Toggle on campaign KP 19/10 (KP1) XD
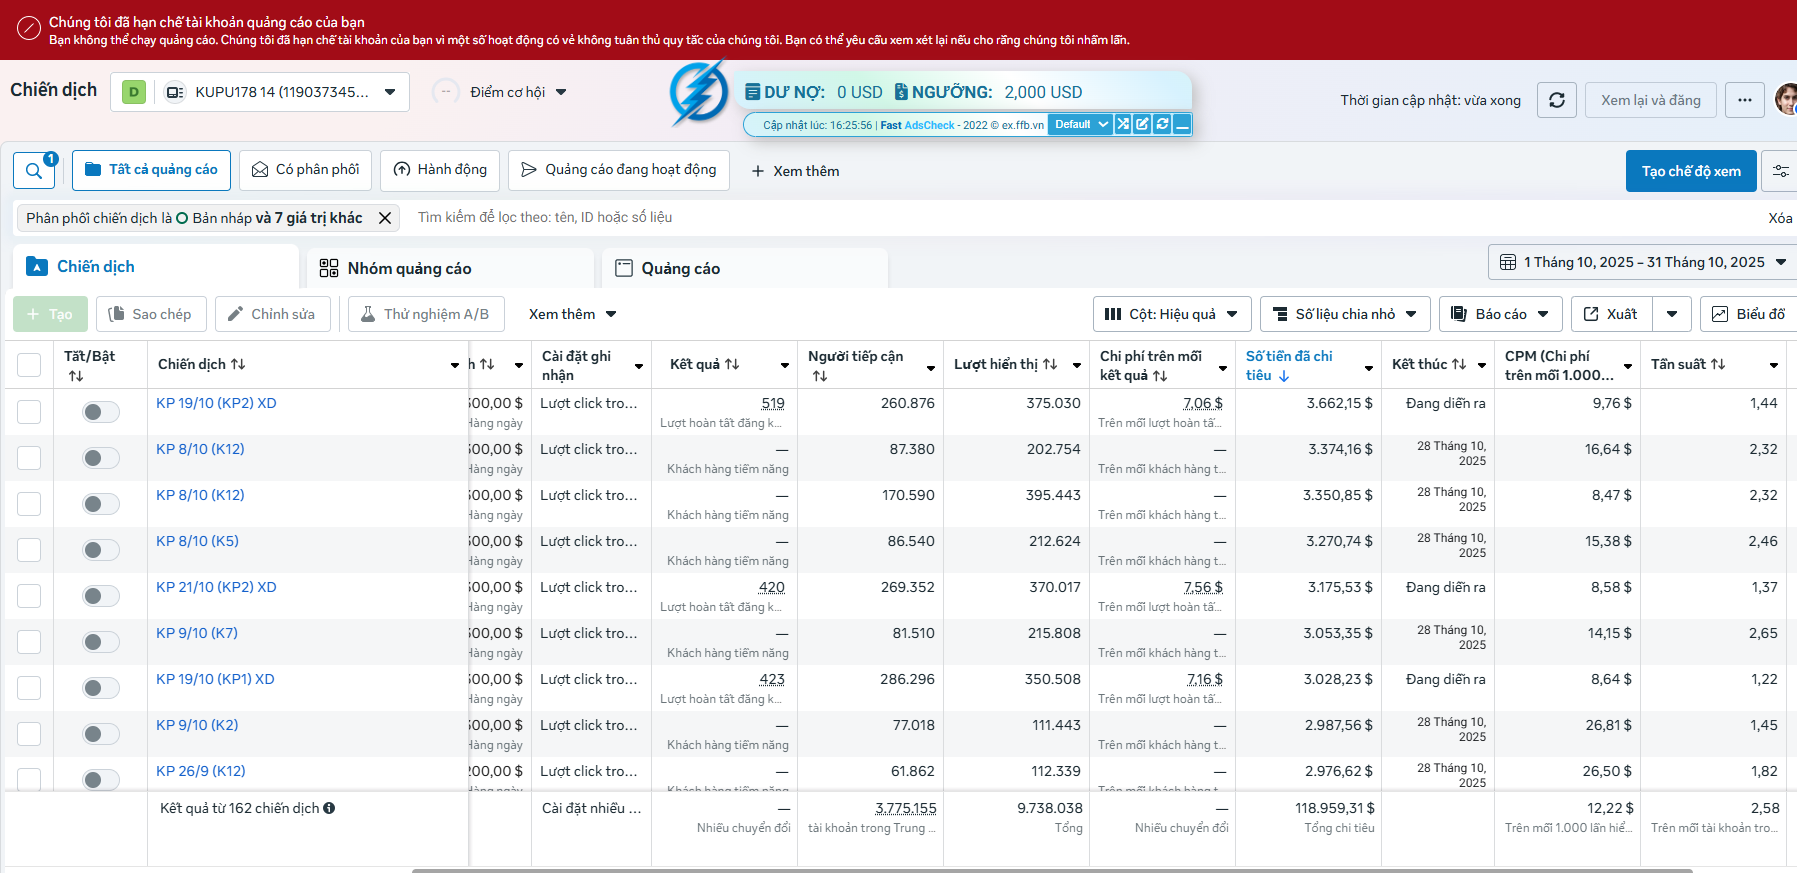 click(x=101, y=688)
